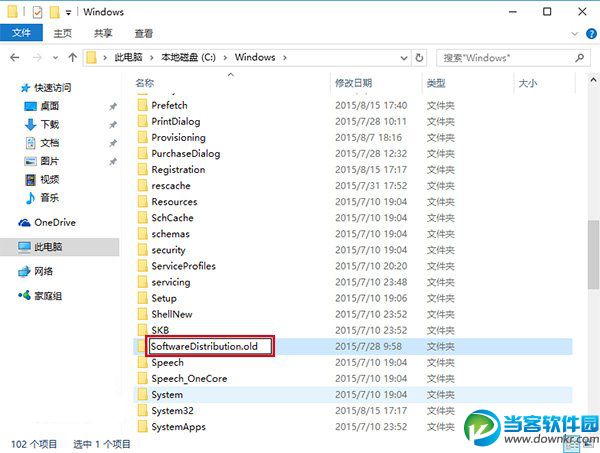The height and width of the screenshot is (453, 600).
Task: Open 下载 in the navigation pane
Action: tap(50, 124)
